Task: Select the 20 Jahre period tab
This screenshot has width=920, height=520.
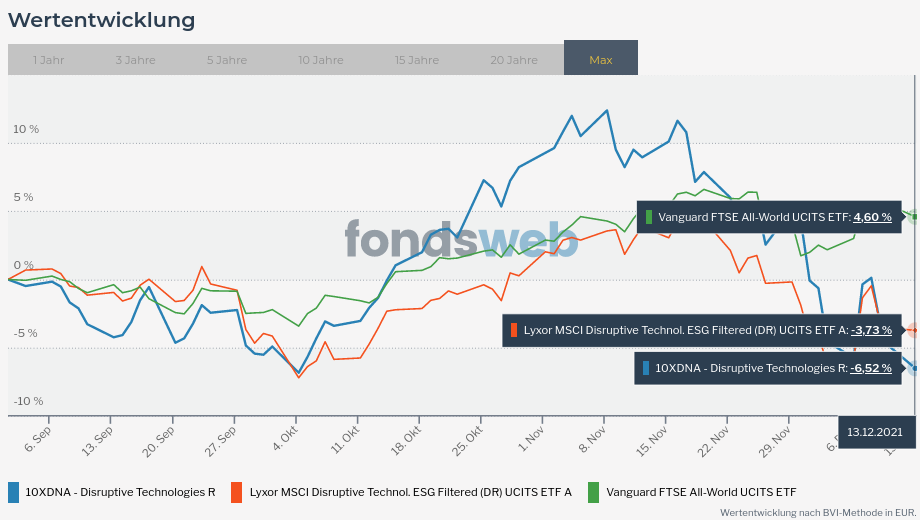Action: 513,60
